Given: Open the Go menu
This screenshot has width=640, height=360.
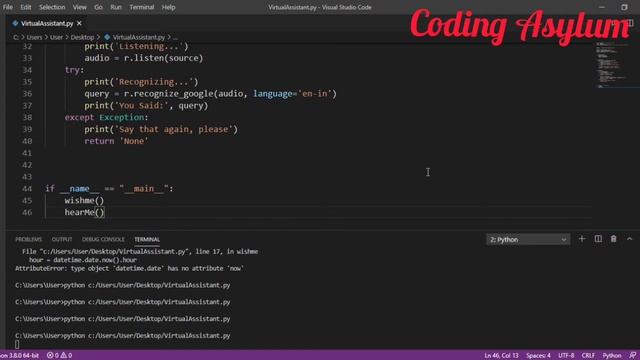Looking at the screenshot, I should [x=98, y=7].
